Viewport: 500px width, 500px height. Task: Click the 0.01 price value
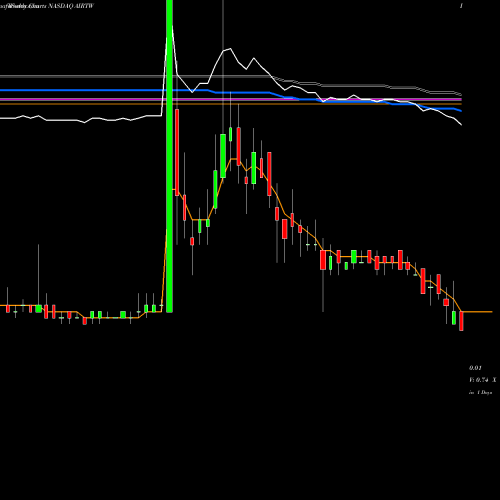[x=475, y=368]
